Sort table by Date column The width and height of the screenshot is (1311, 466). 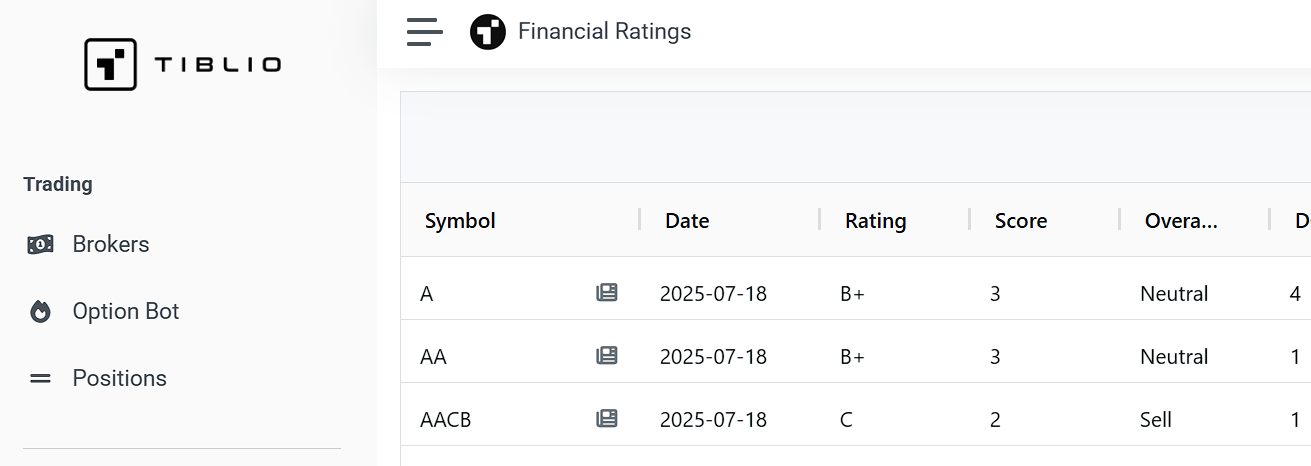pos(687,221)
